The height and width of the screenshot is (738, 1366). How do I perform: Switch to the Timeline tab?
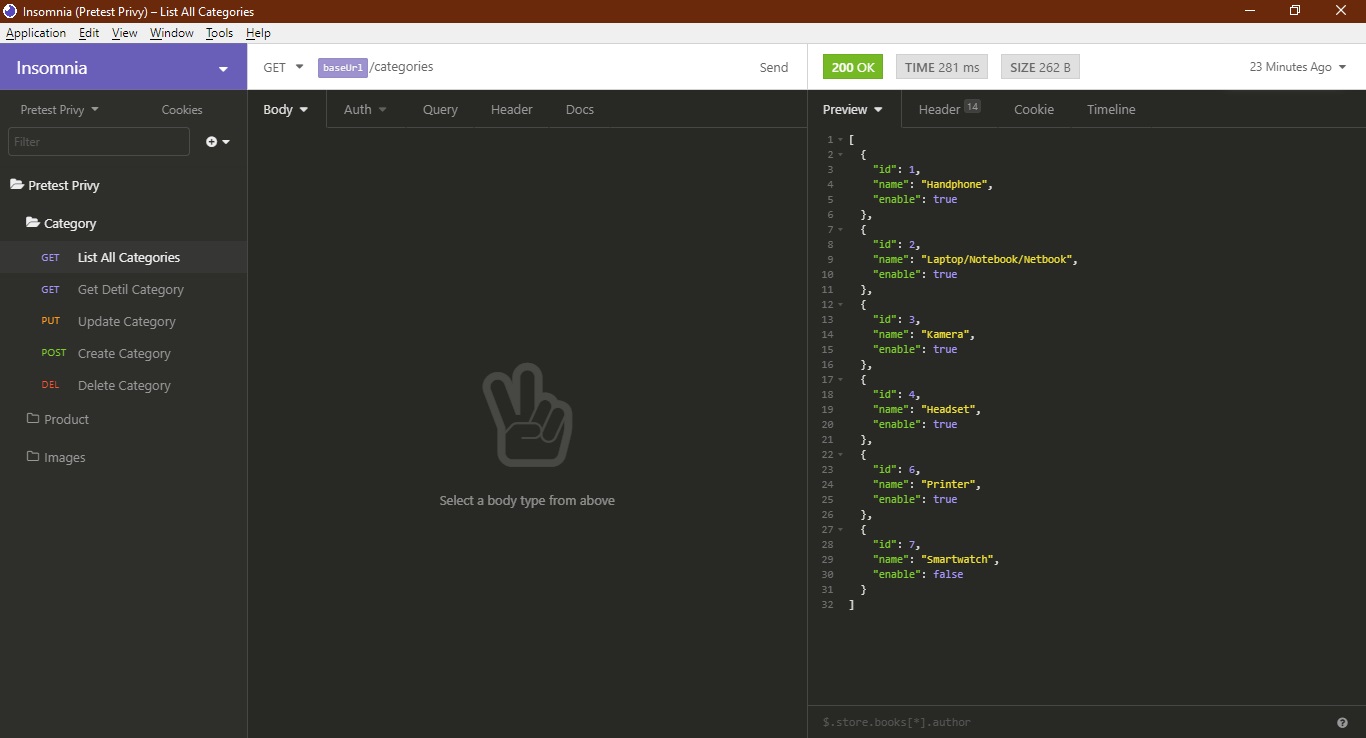coord(1111,110)
